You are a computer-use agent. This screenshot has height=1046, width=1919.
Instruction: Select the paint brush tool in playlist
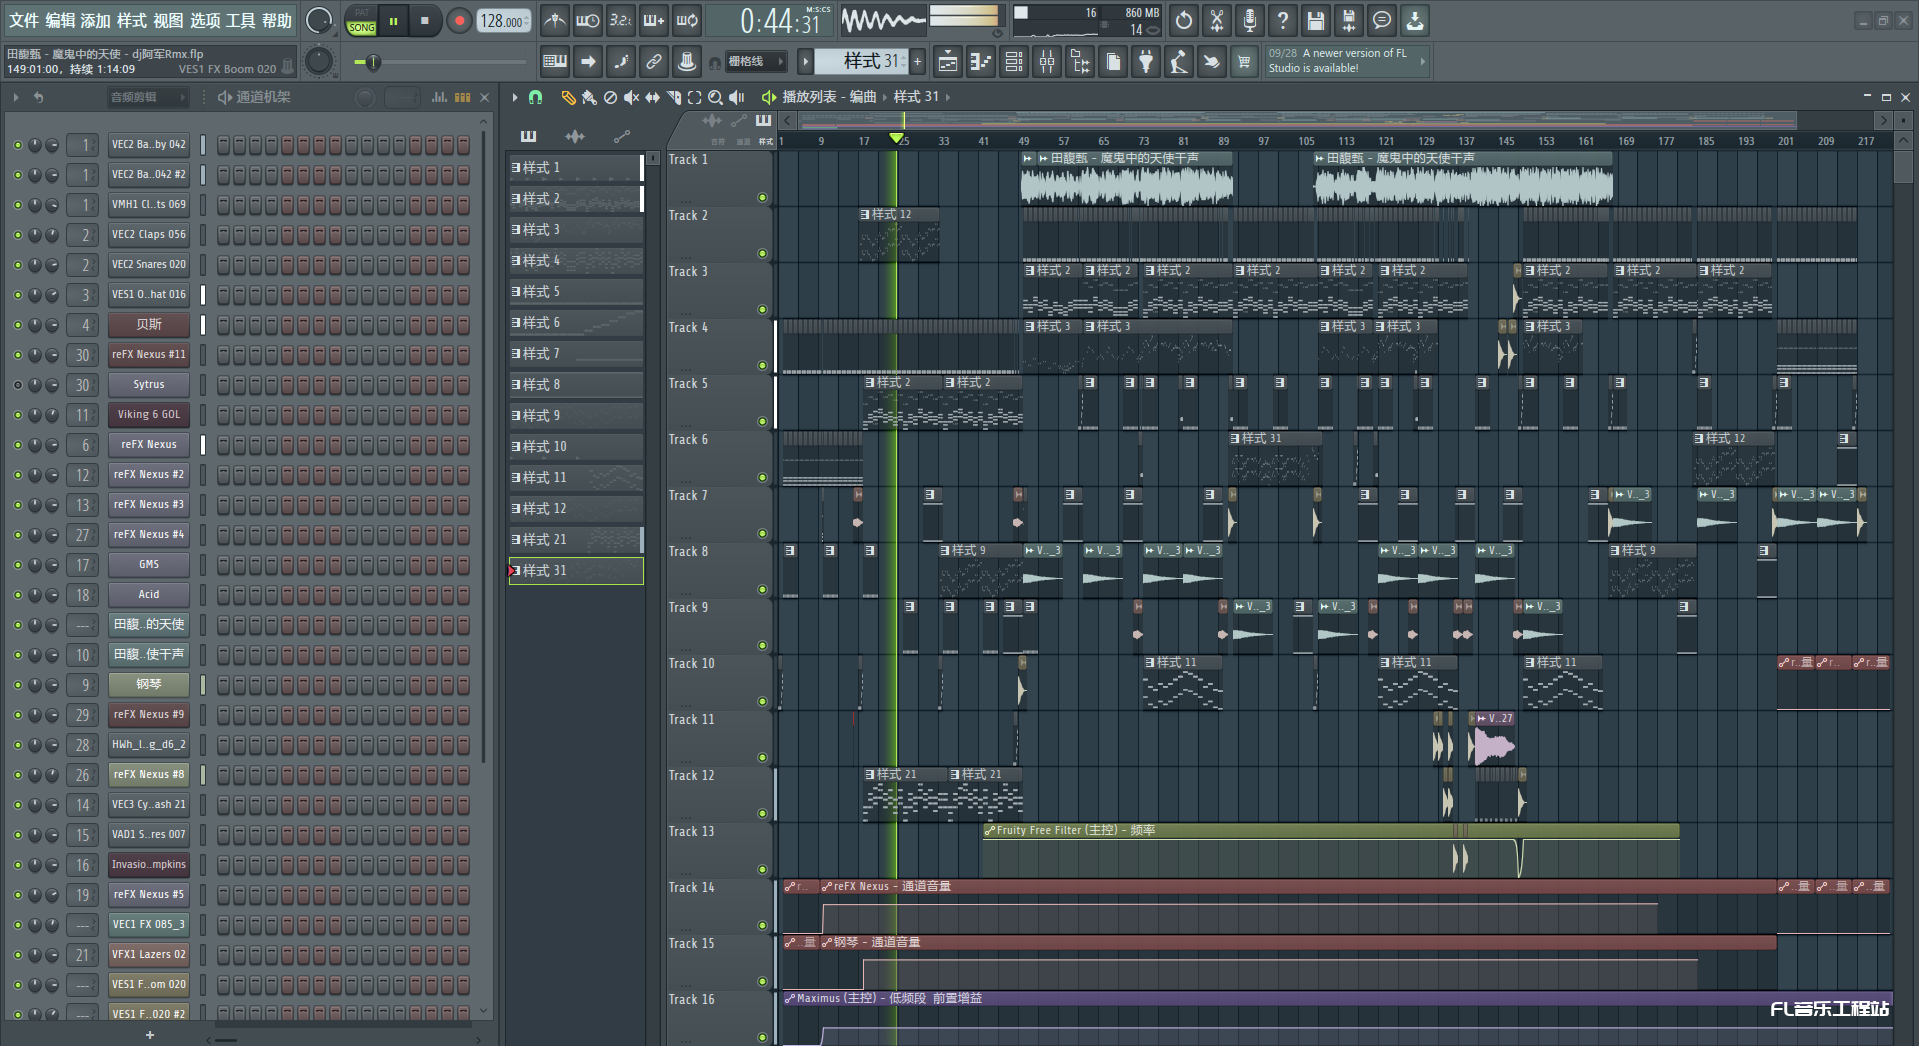pos(589,97)
